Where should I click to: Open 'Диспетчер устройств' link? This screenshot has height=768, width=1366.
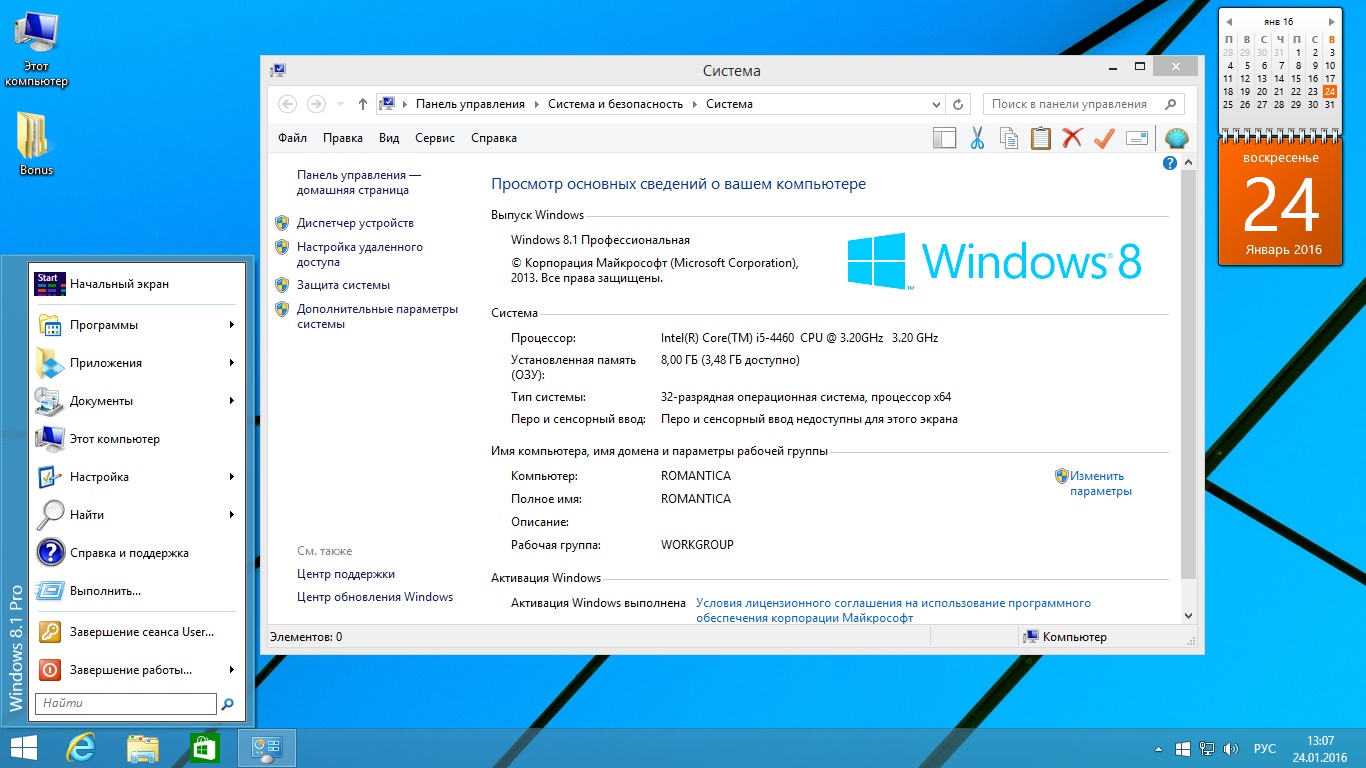[355, 223]
